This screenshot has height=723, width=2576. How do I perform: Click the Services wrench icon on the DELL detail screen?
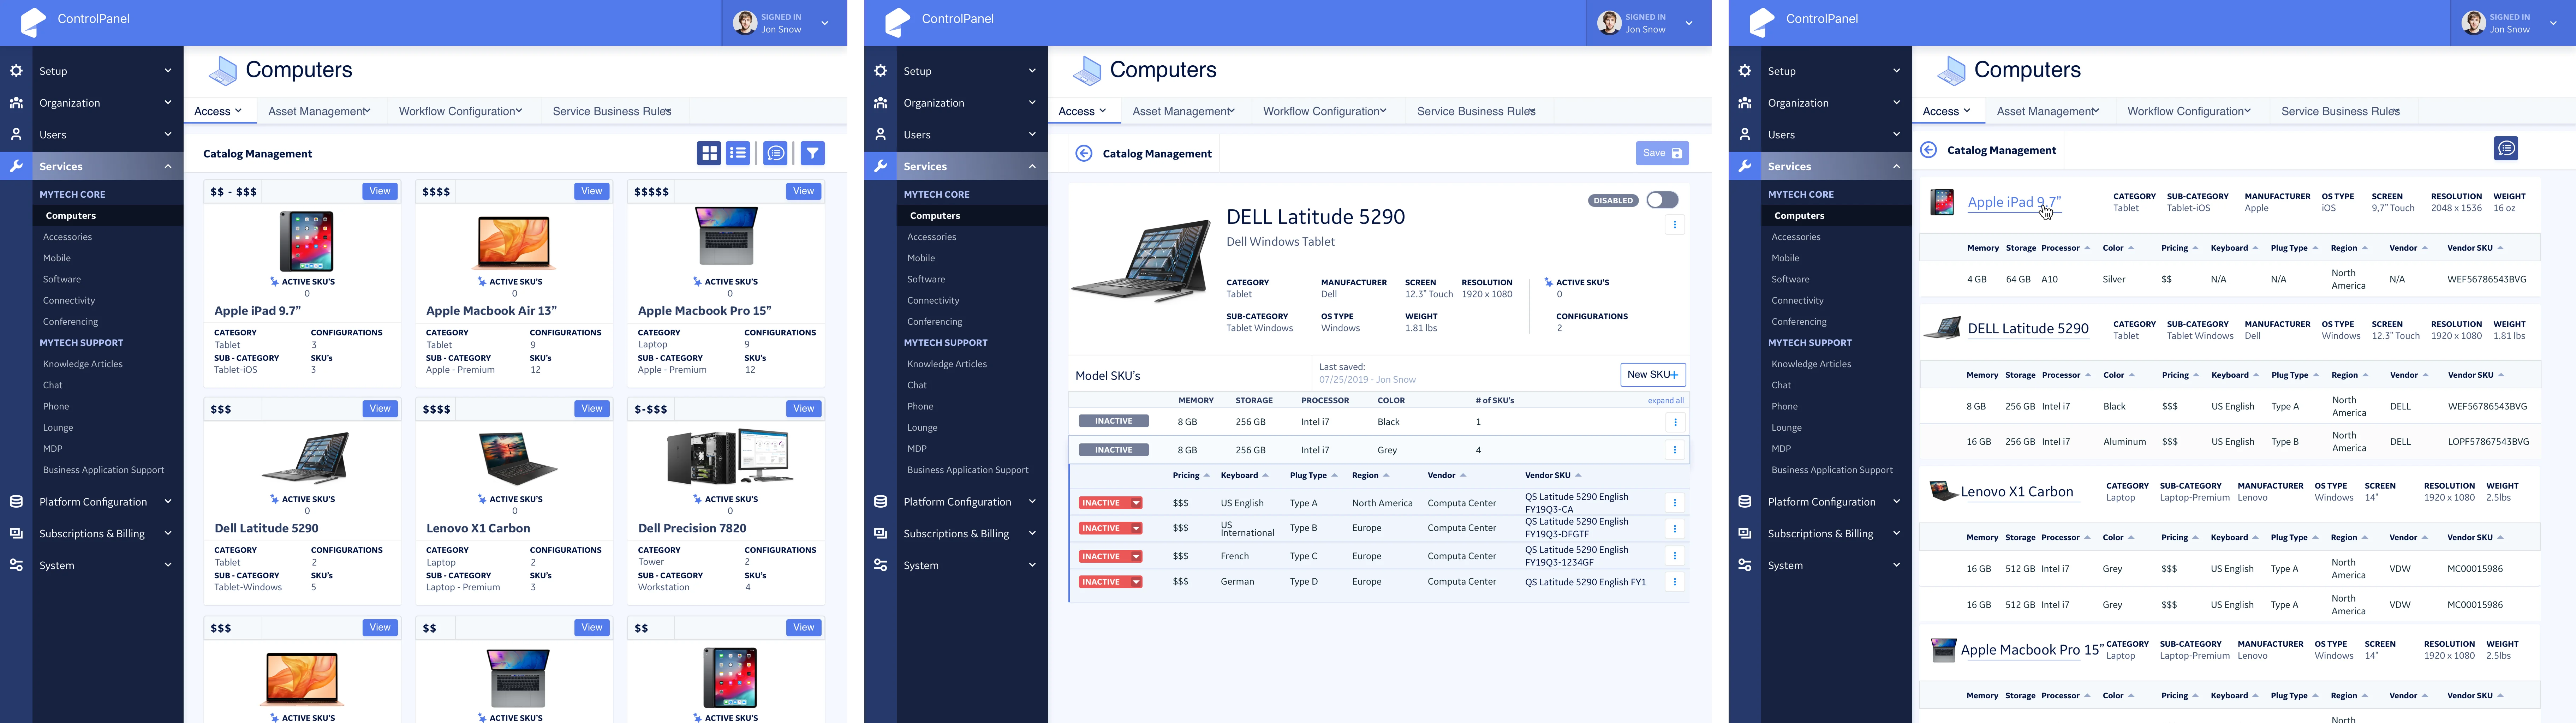click(880, 166)
